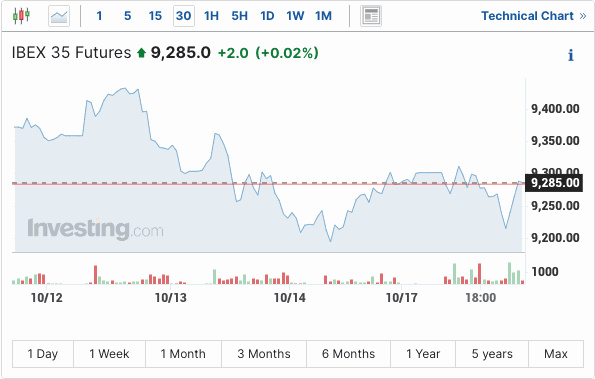Viewport: 595px width, 379px height.
Task: Select the 5H interval
Action: 239,16
